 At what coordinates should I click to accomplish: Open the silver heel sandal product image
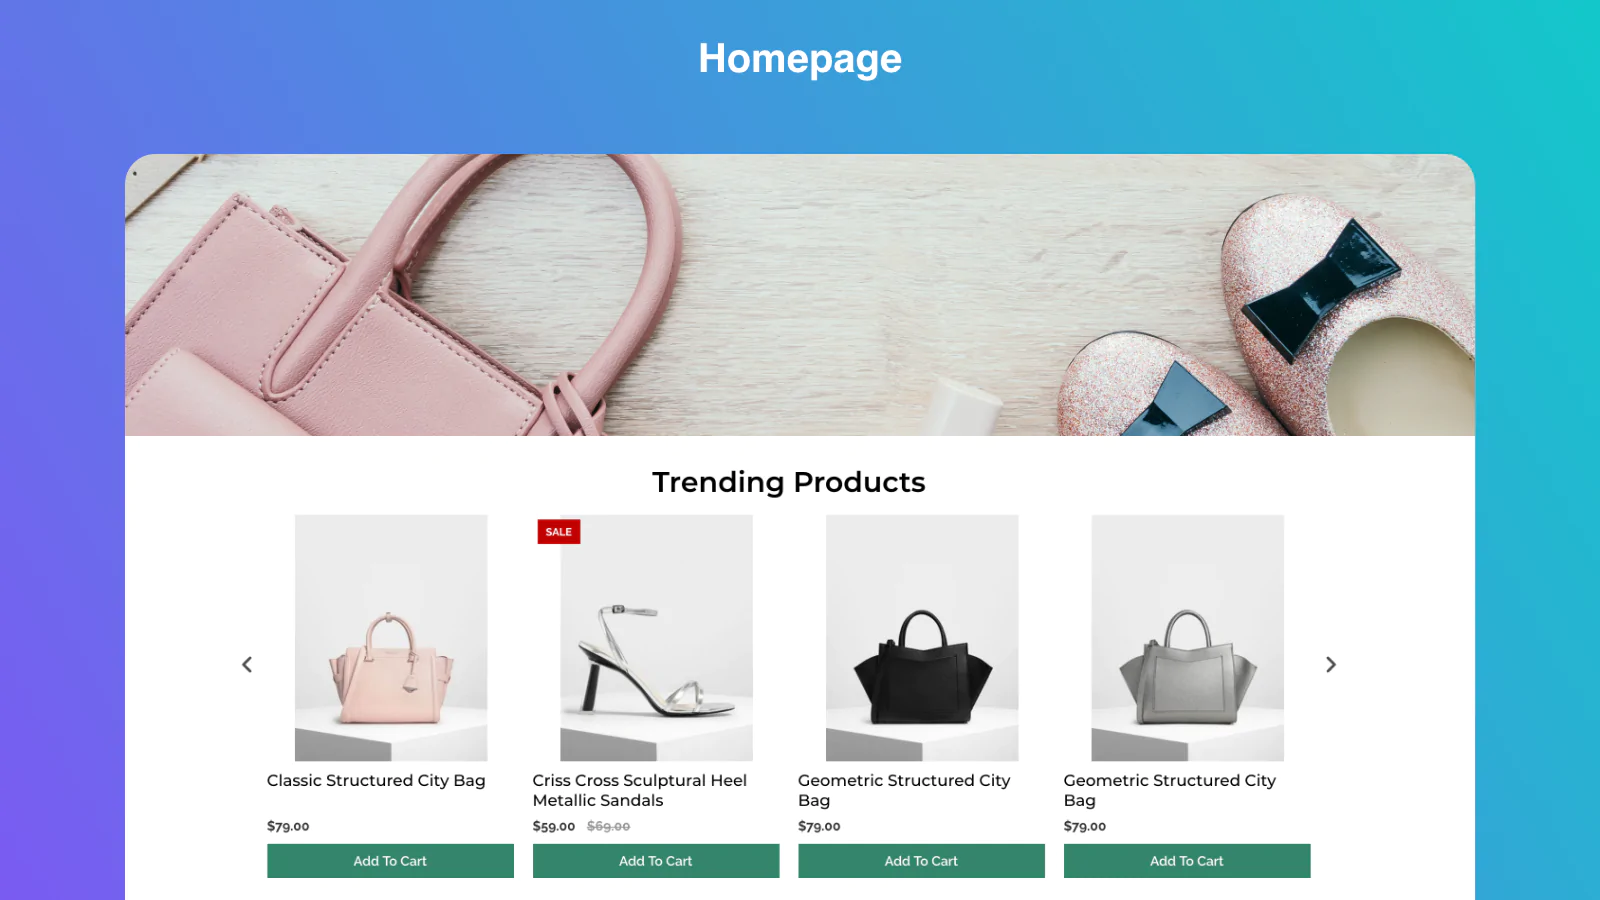point(656,638)
